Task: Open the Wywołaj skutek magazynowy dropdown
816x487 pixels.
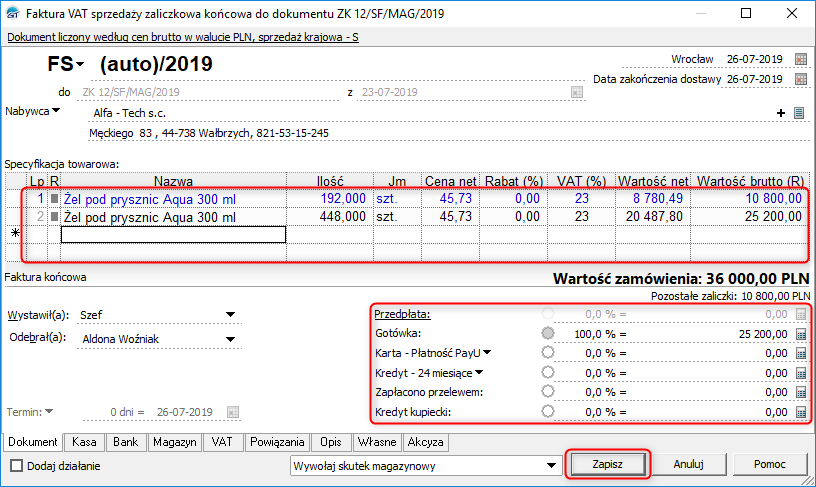Action: [x=551, y=465]
